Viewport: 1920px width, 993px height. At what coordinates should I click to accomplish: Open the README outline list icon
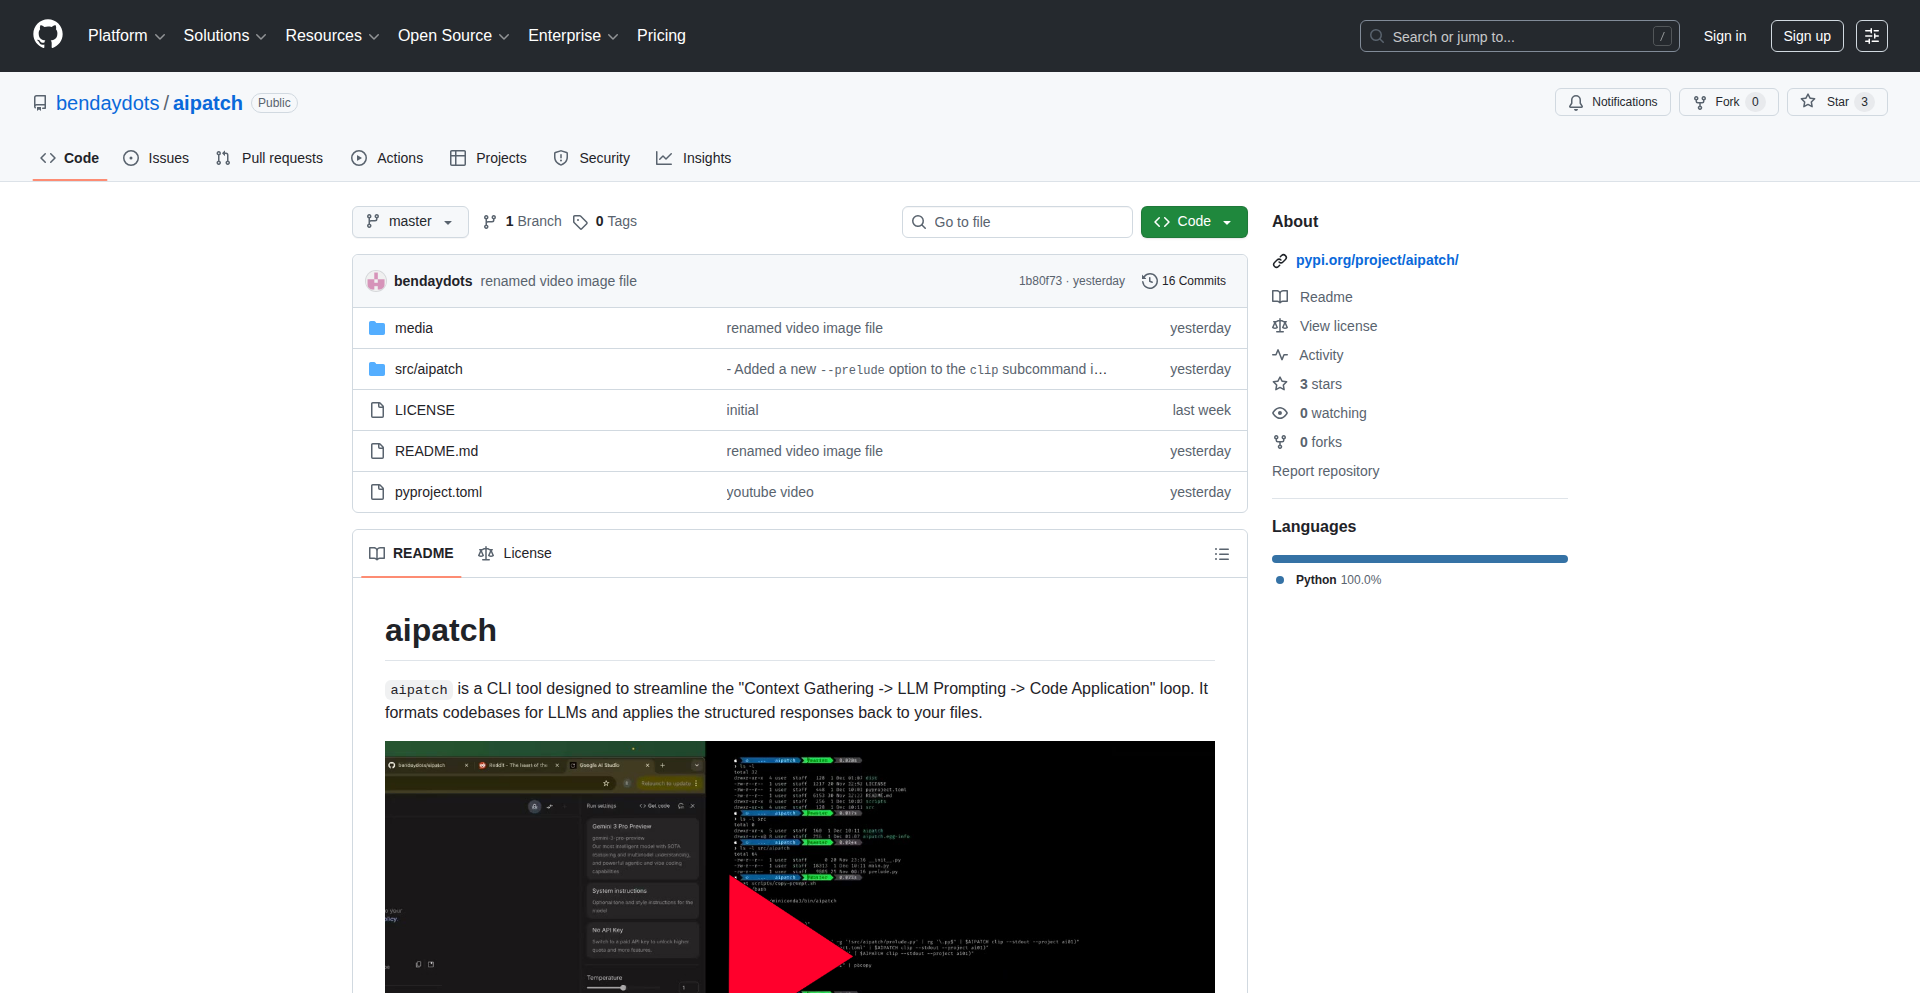[x=1221, y=553]
